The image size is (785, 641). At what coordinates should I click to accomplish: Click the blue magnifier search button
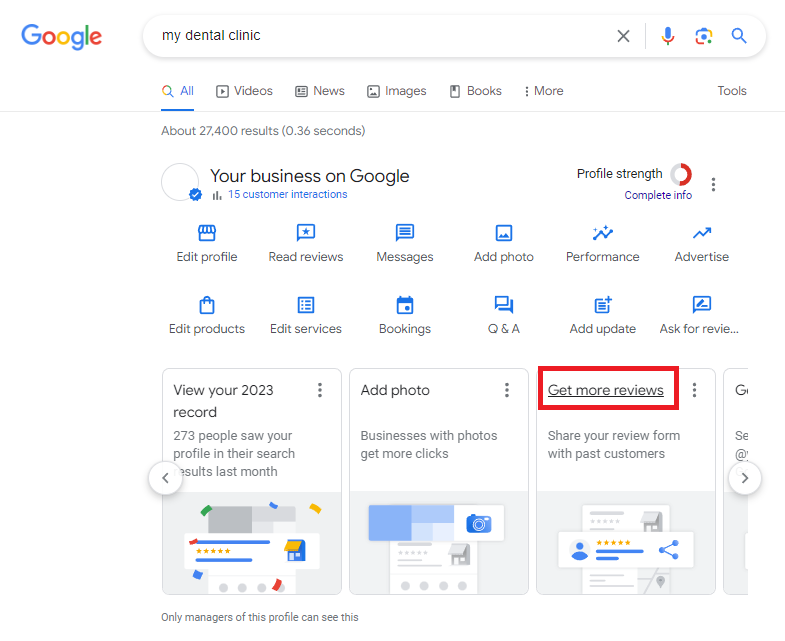pos(739,36)
